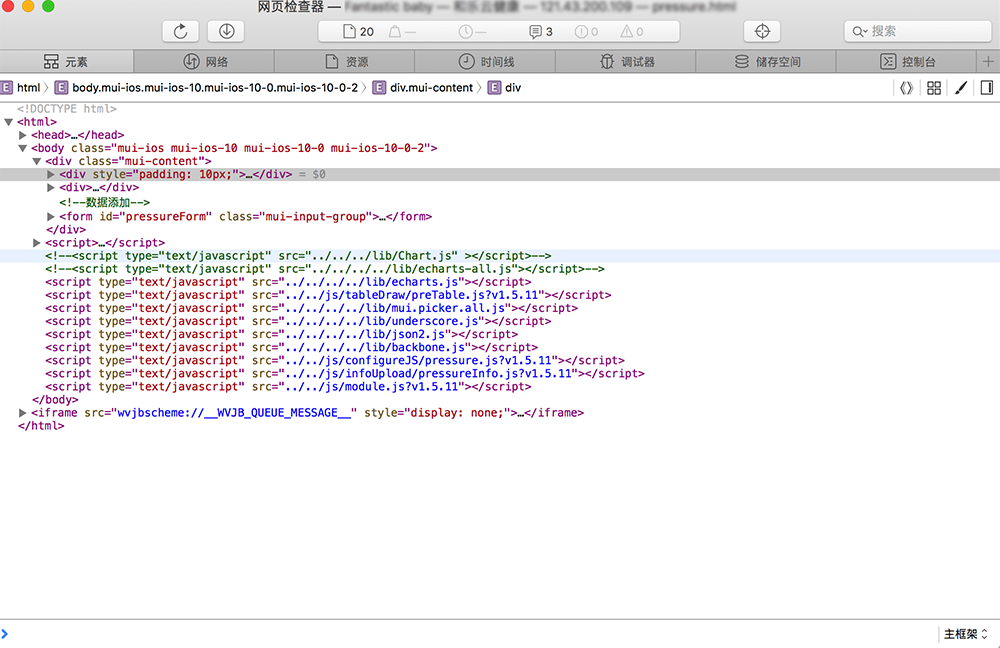Click the yellow minimize window button
The image size is (1000, 648).
point(28,6)
